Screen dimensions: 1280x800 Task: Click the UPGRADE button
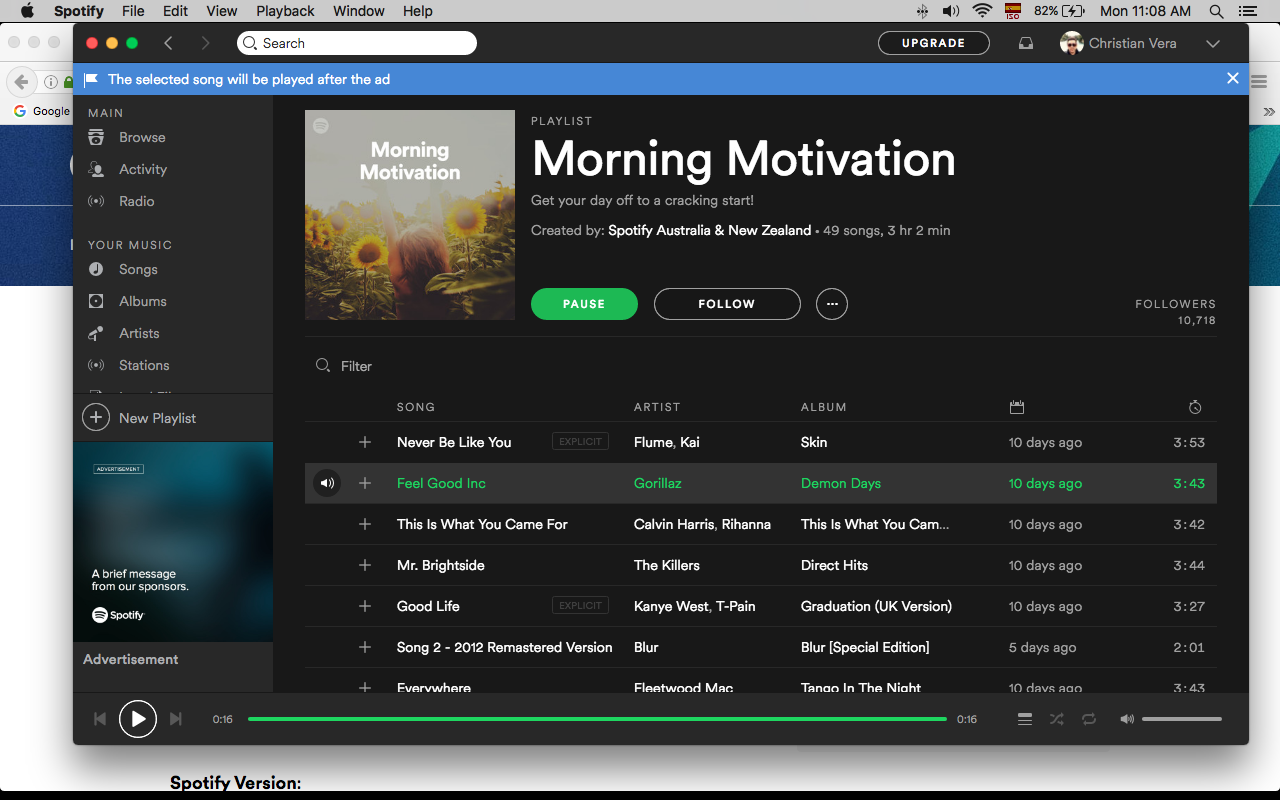click(x=934, y=43)
